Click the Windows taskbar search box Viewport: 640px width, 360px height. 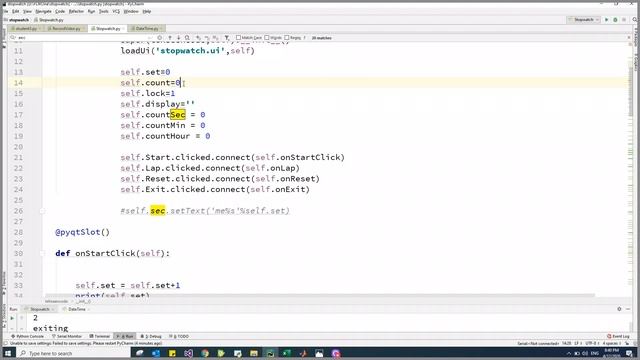click(73, 353)
